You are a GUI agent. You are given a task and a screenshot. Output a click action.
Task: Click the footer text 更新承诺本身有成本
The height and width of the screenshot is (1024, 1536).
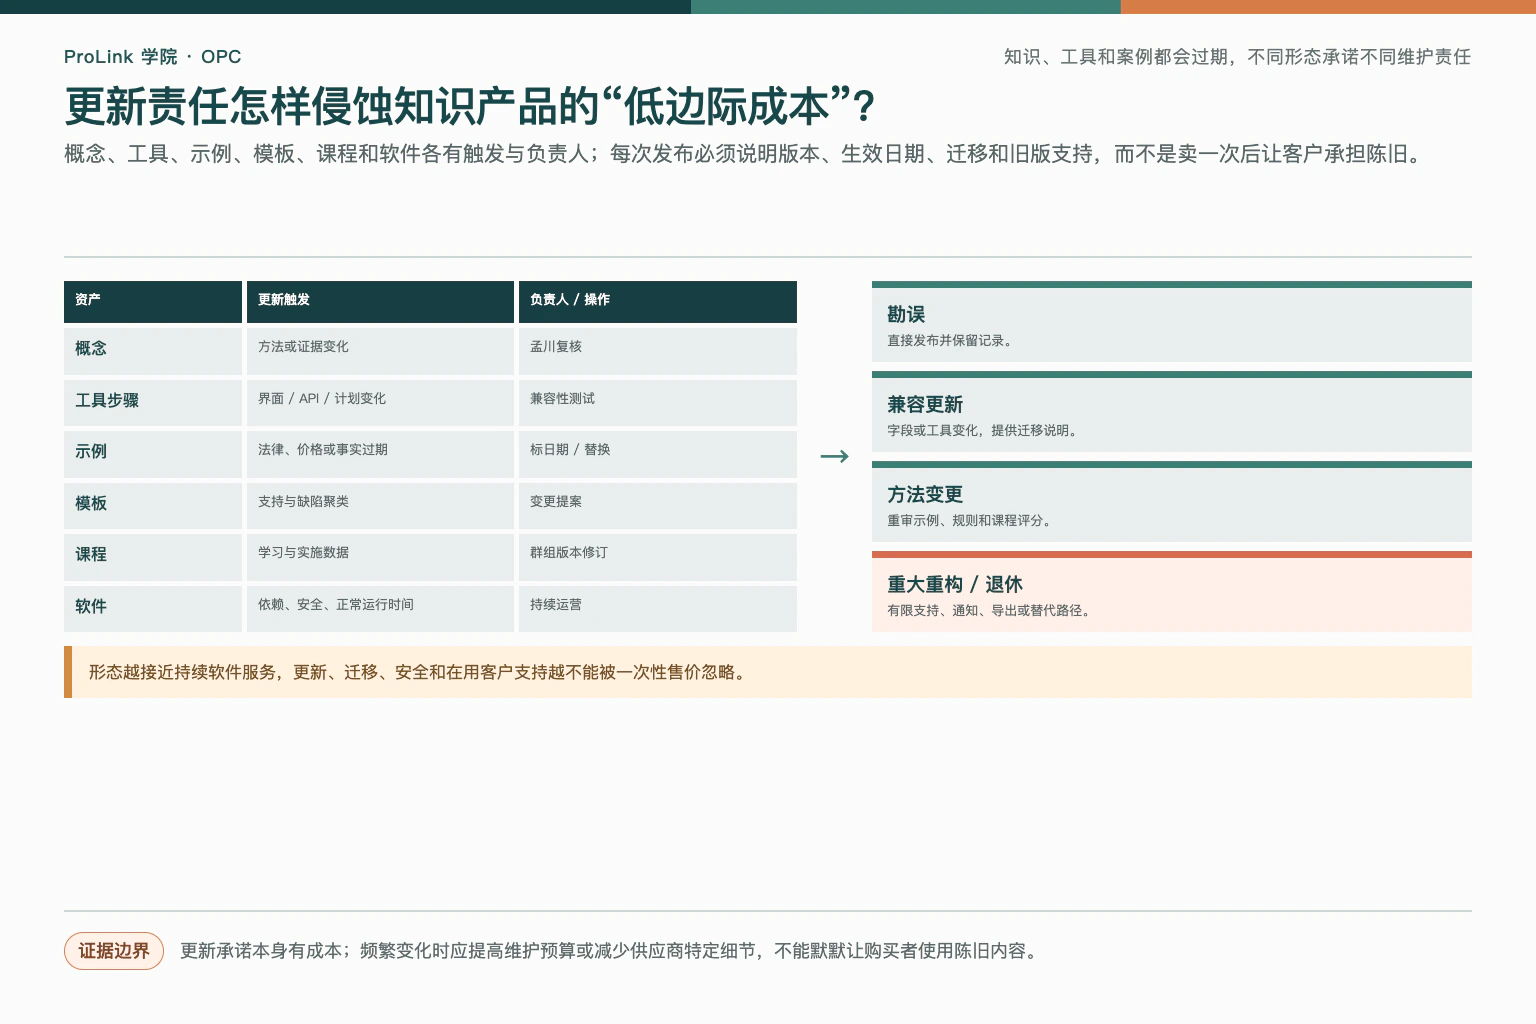point(611,951)
